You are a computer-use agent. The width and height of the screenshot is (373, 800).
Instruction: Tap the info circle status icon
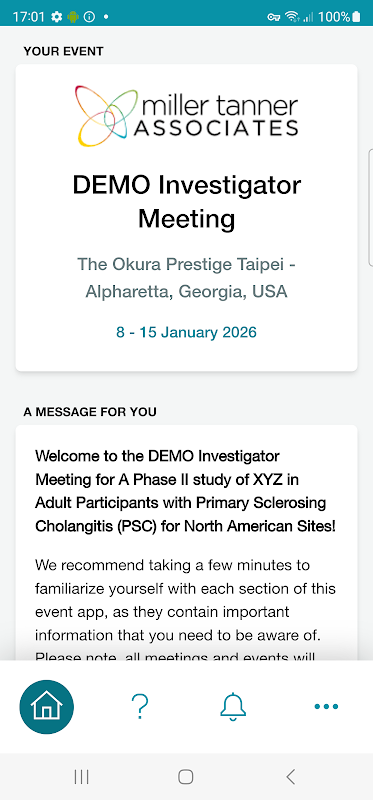(x=89, y=17)
